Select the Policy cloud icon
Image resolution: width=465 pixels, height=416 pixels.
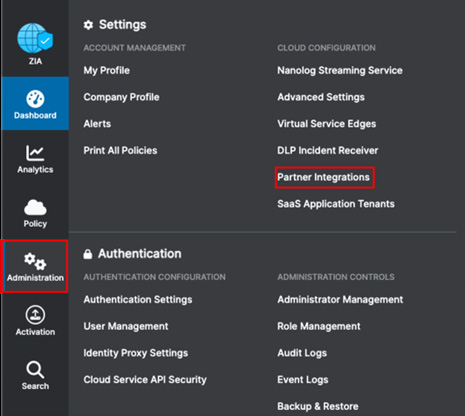(x=35, y=207)
